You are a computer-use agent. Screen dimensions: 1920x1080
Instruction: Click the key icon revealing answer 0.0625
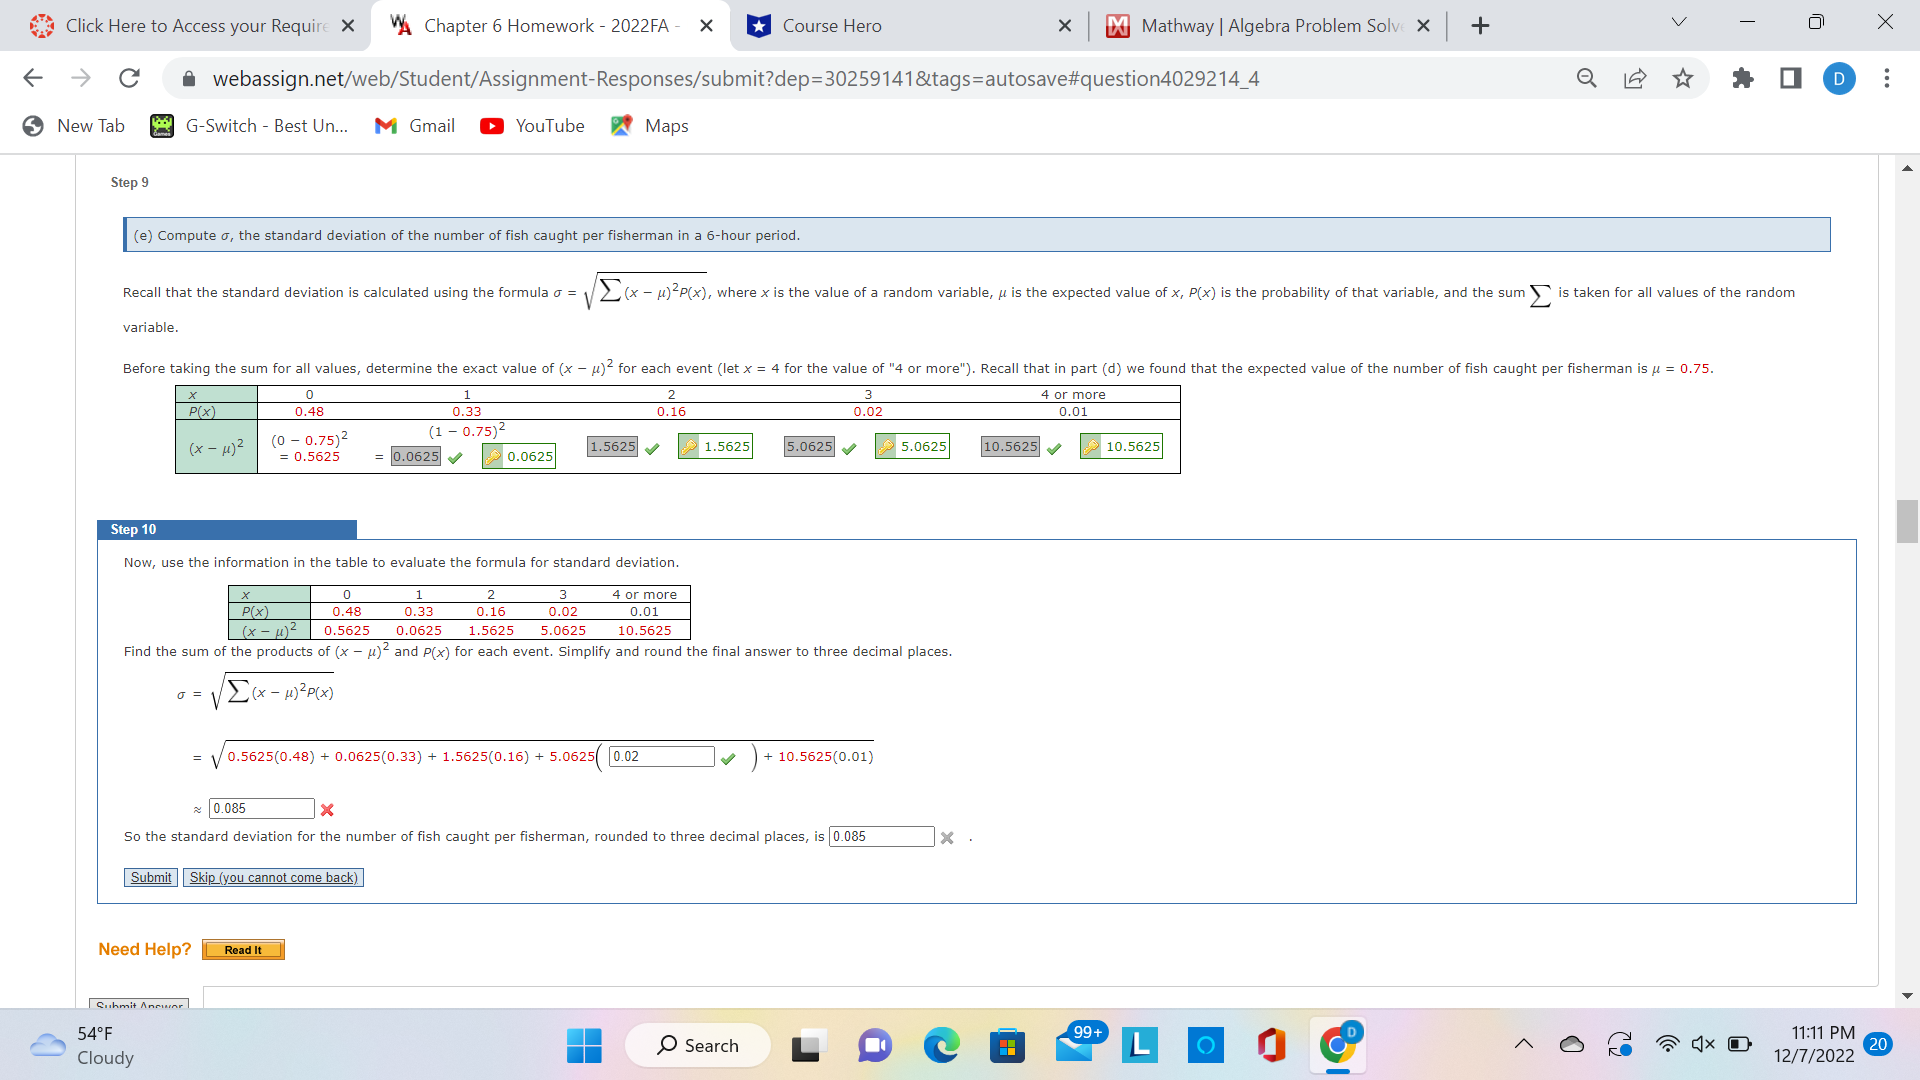(x=493, y=456)
